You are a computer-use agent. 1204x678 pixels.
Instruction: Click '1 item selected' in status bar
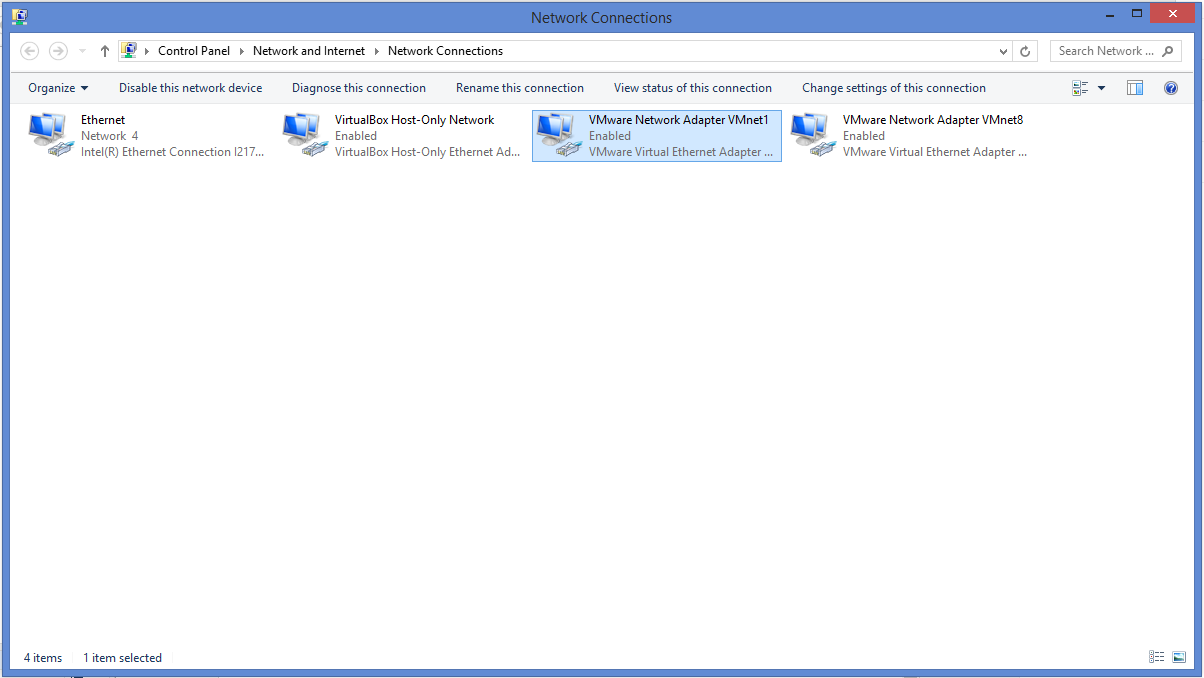click(x=122, y=658)
